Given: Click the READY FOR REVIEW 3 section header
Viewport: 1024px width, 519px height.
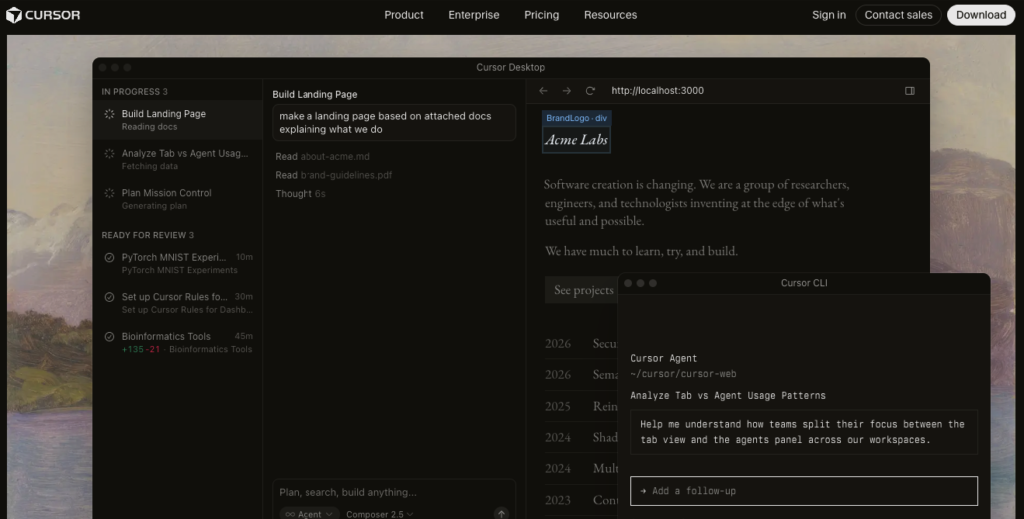Looking at the screenshot, I should [148, 235].
